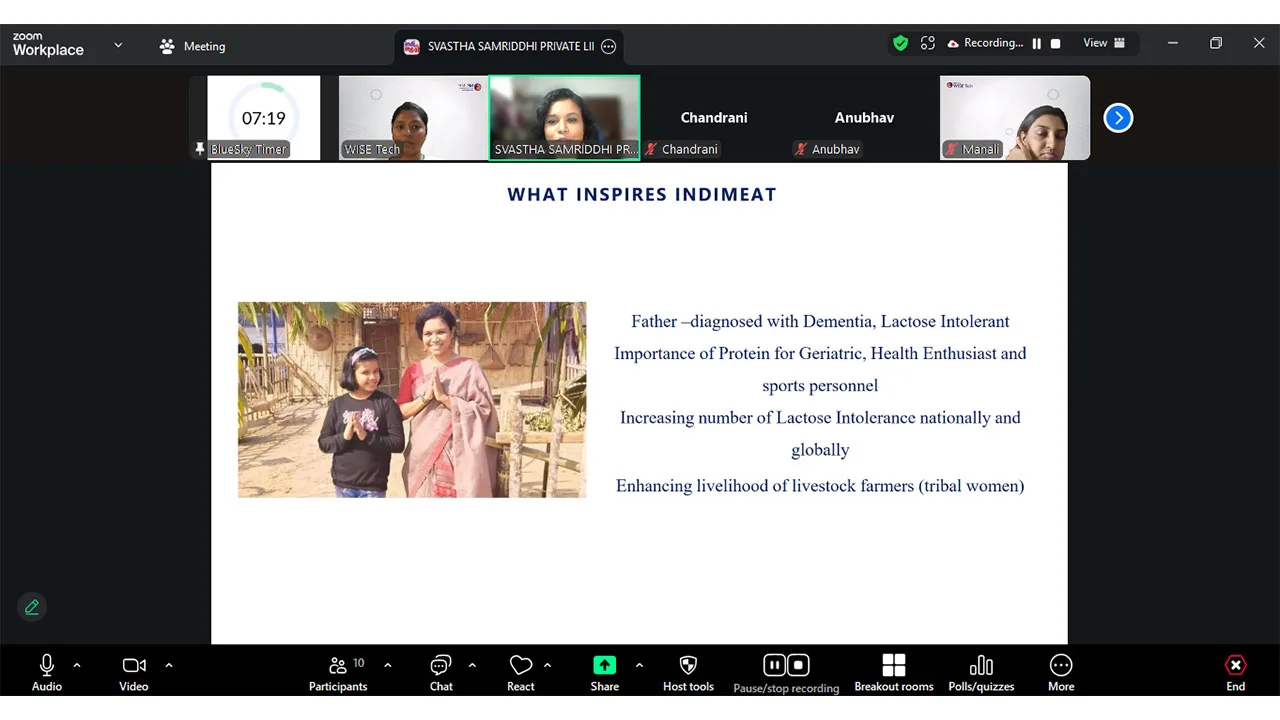This screenshot has height=720, width=1280.
Task: Click the green encryption shield icon
Action: pyautogui.click(x=900, y=43)
